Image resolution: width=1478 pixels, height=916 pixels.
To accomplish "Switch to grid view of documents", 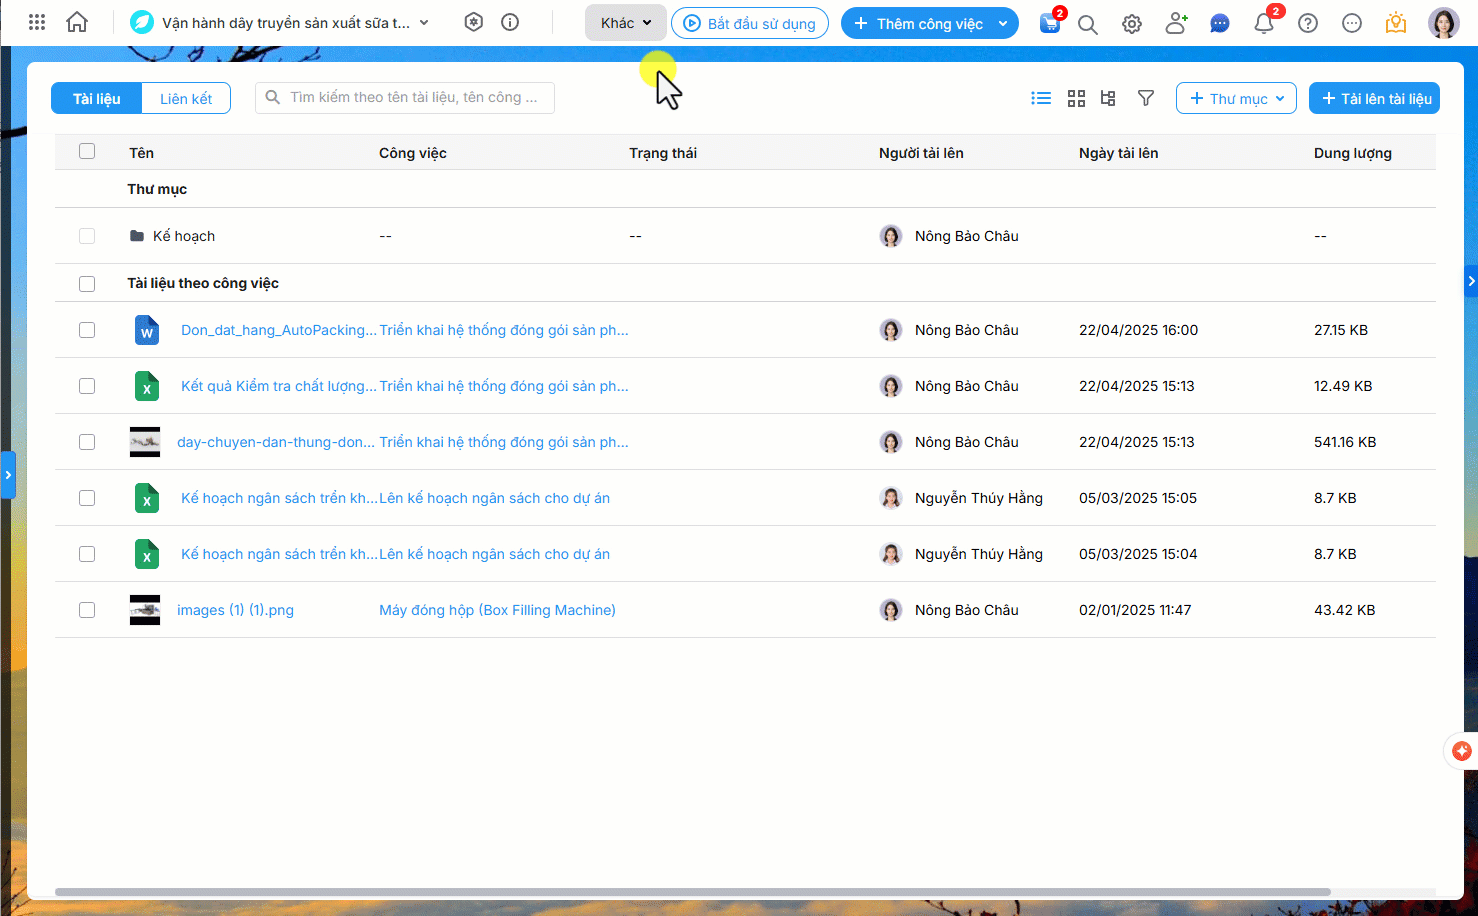I will click(1076, 98).
